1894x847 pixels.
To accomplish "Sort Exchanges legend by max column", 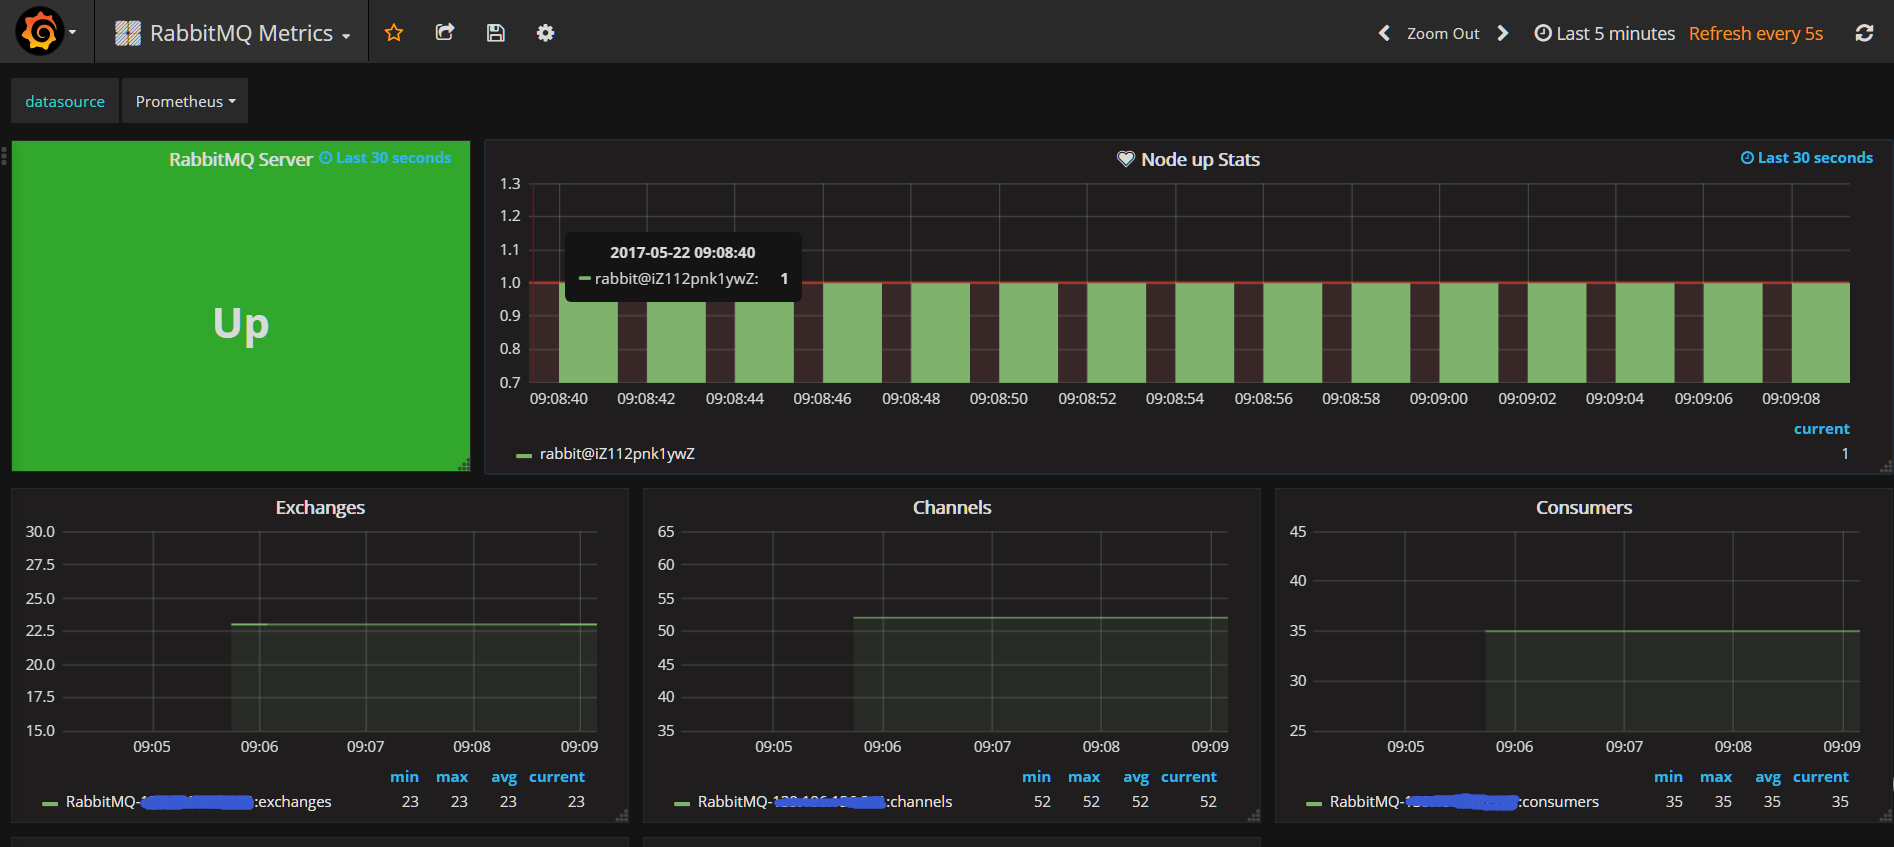I will [452, 777].
